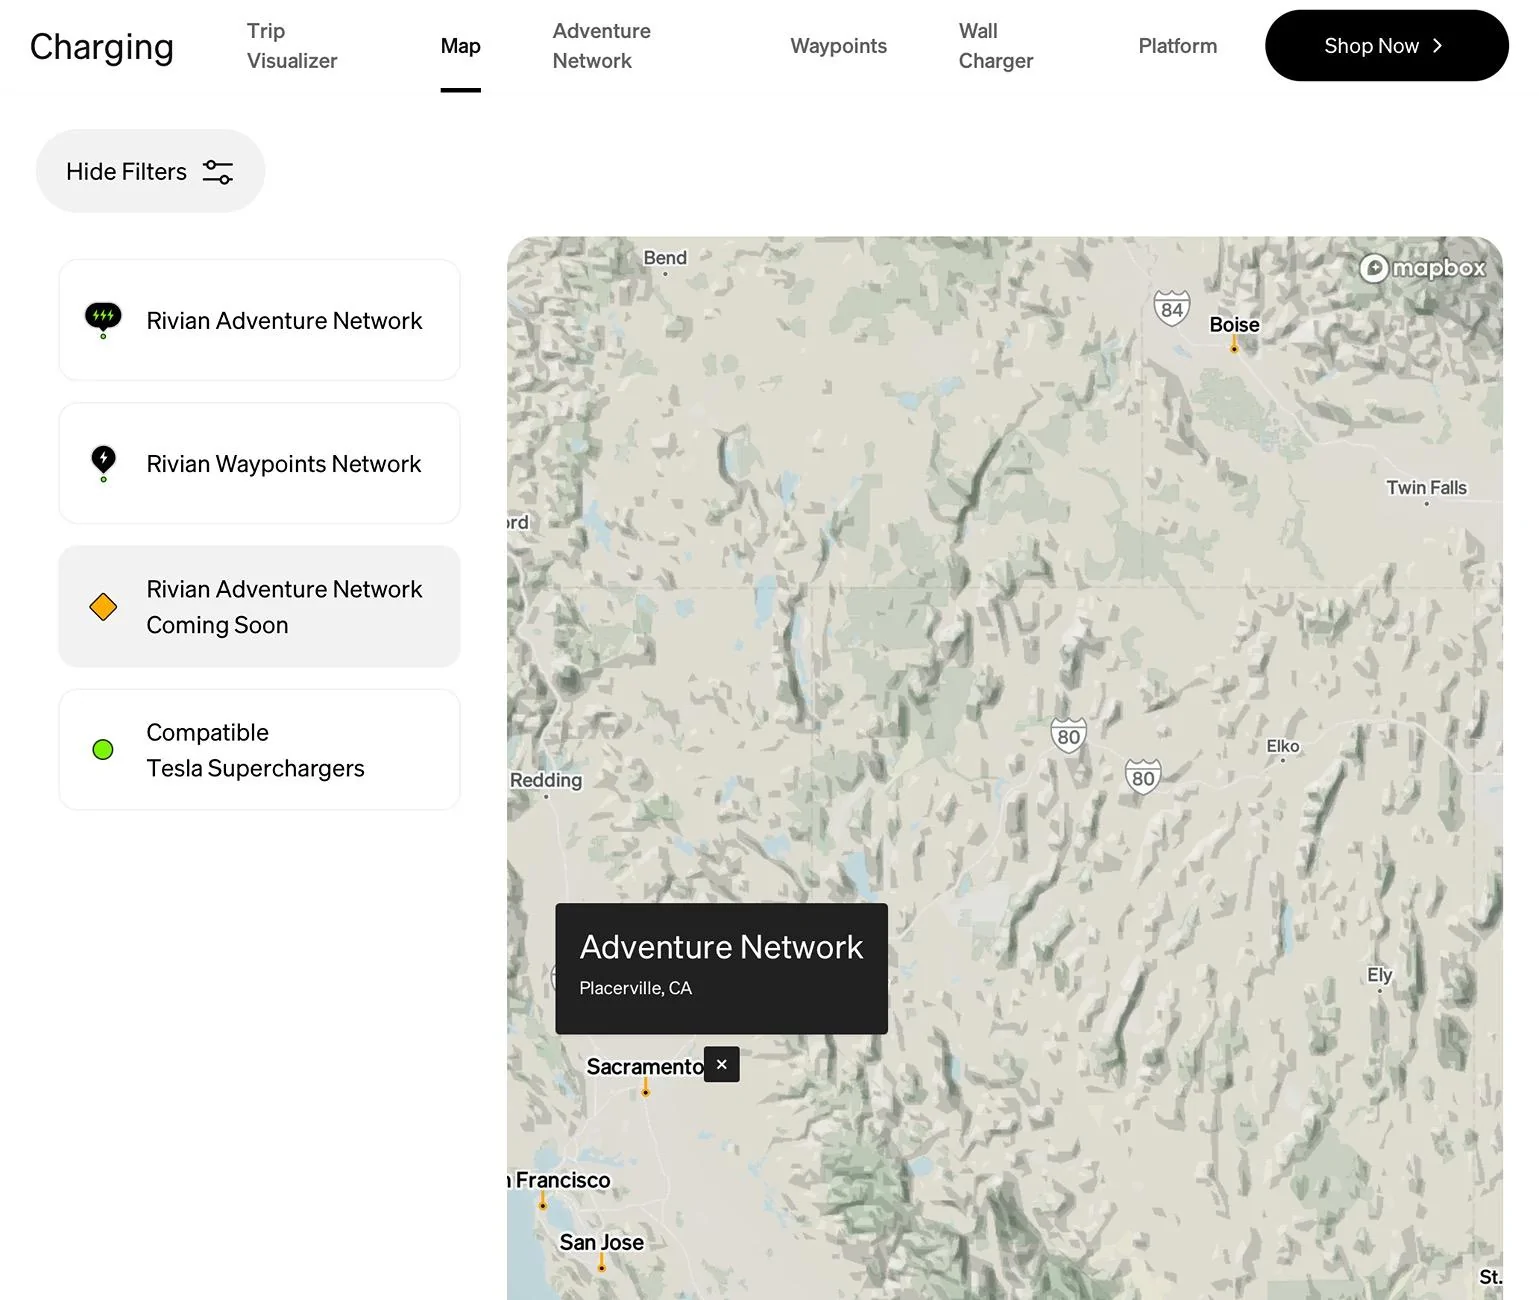The image size is (1539, 1300).
Task: Click the green Tesla Superchargers dot icon
Action: coord(103,750)
